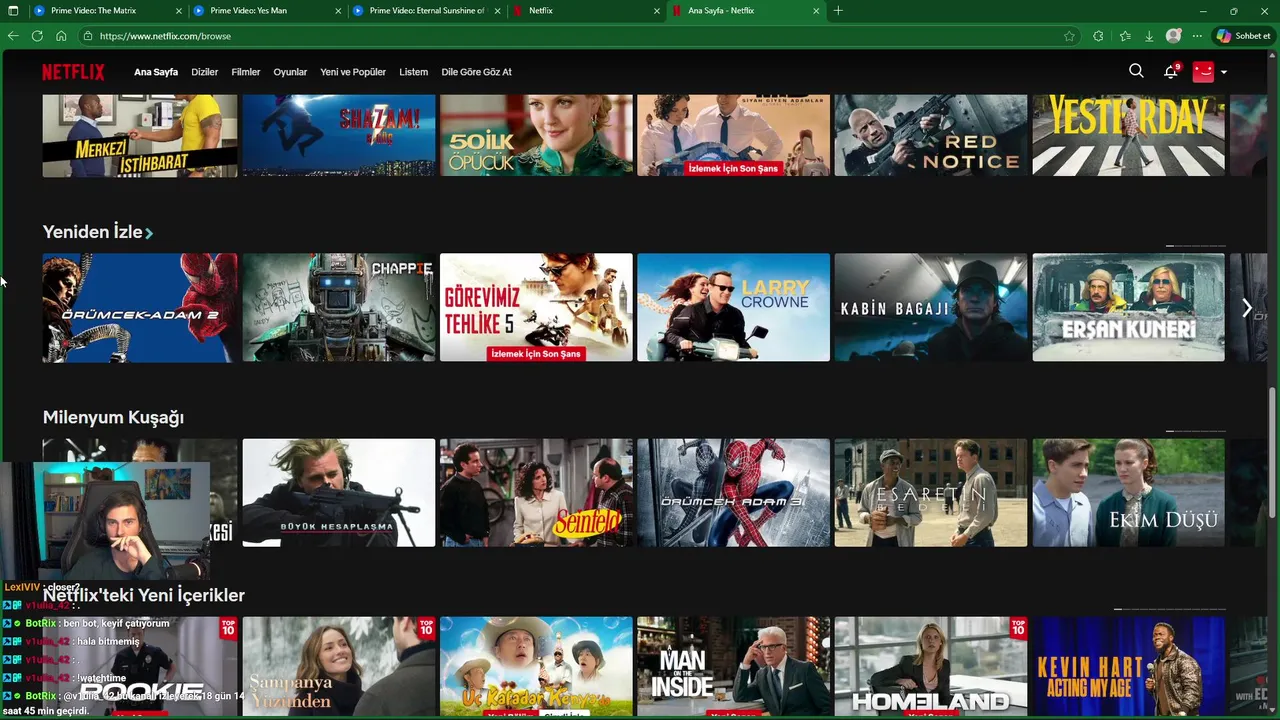Open Filmler in Netflix menu
Viewport: 1280px width, 720px height.
(245, 72)
